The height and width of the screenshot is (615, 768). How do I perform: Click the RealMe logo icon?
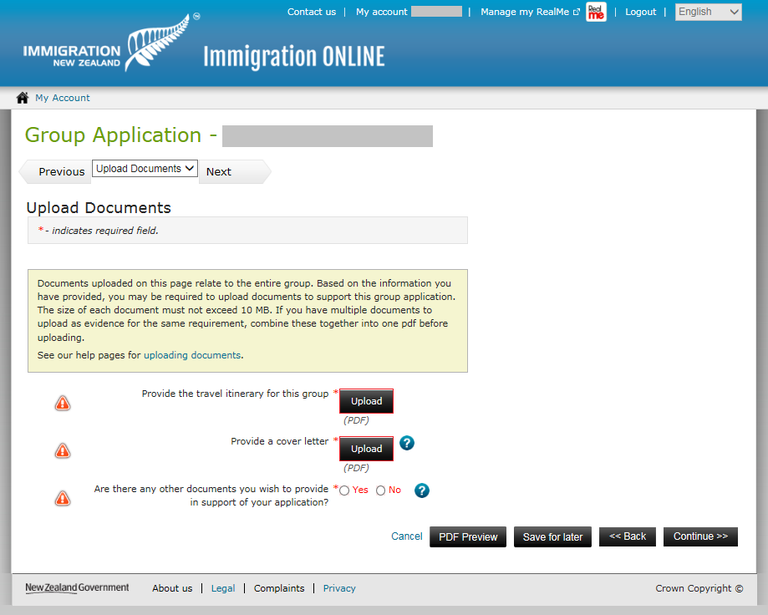coord(596,12)
